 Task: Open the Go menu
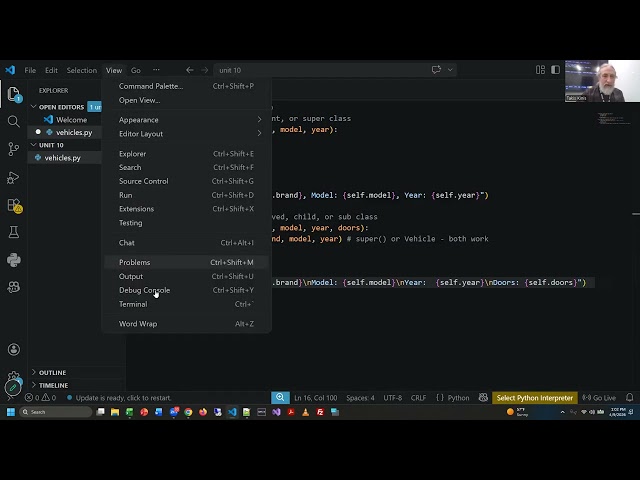pos(136,70)
